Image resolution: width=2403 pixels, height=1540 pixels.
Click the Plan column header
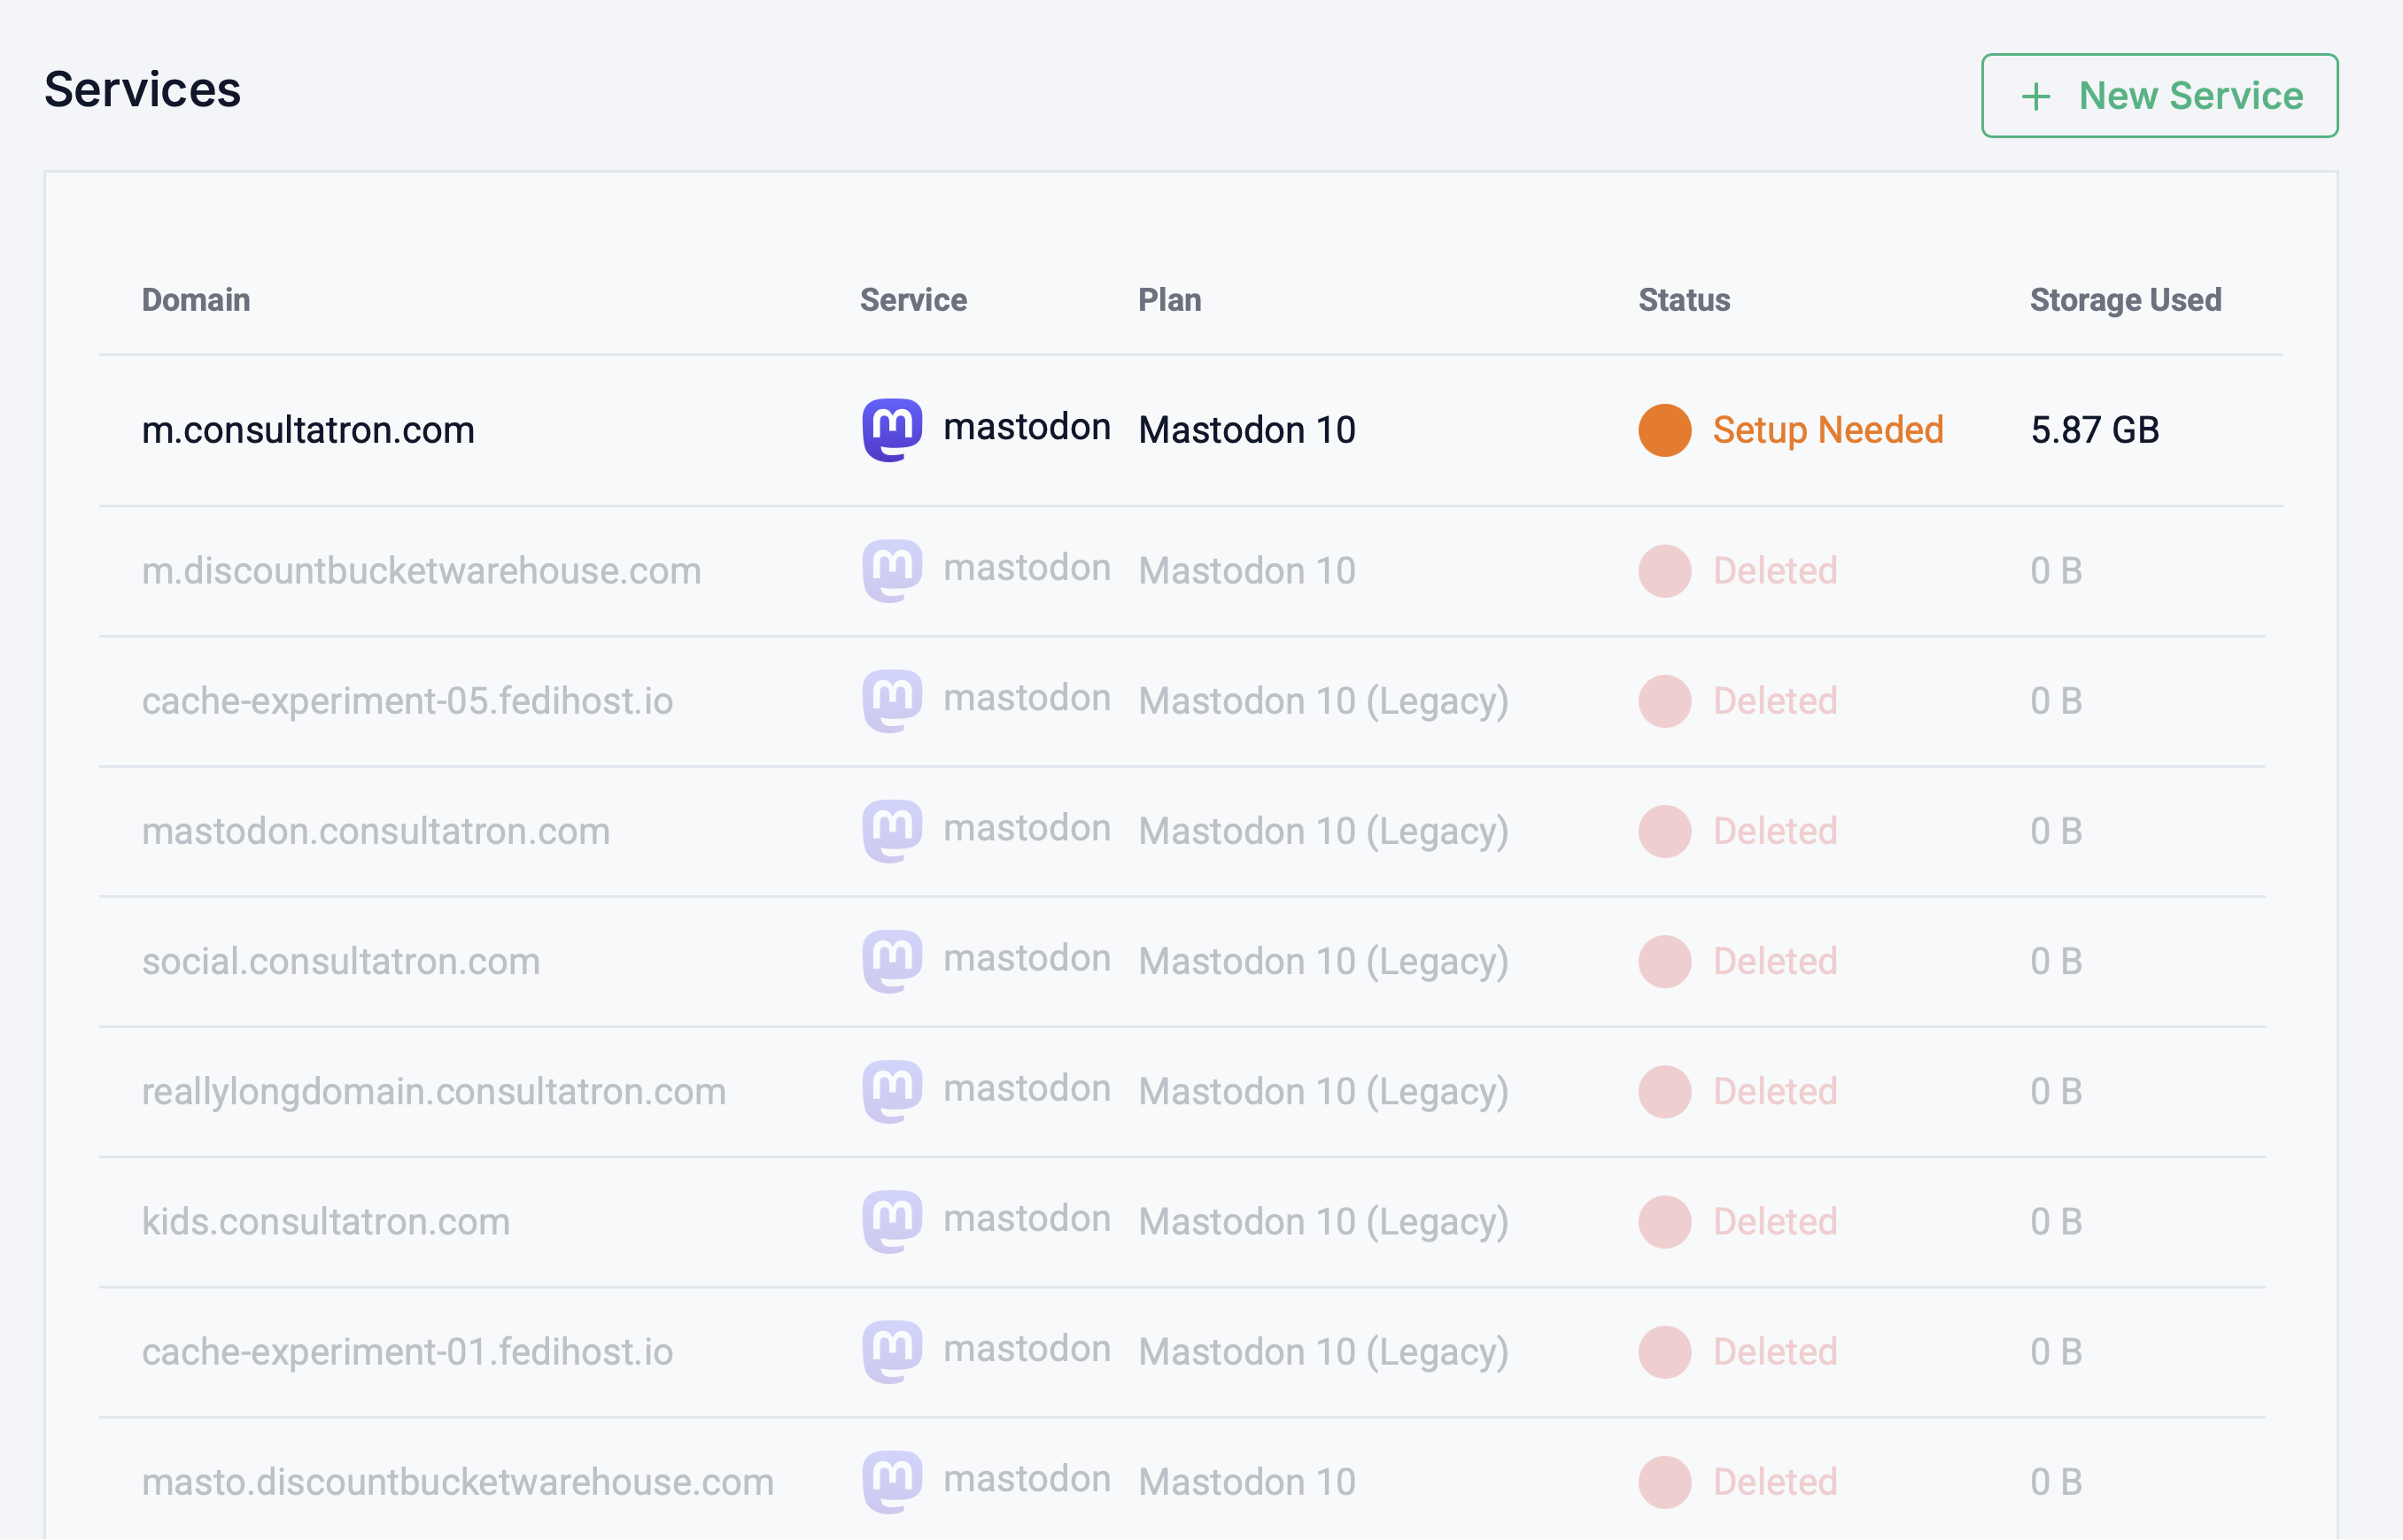(1169, 300)
